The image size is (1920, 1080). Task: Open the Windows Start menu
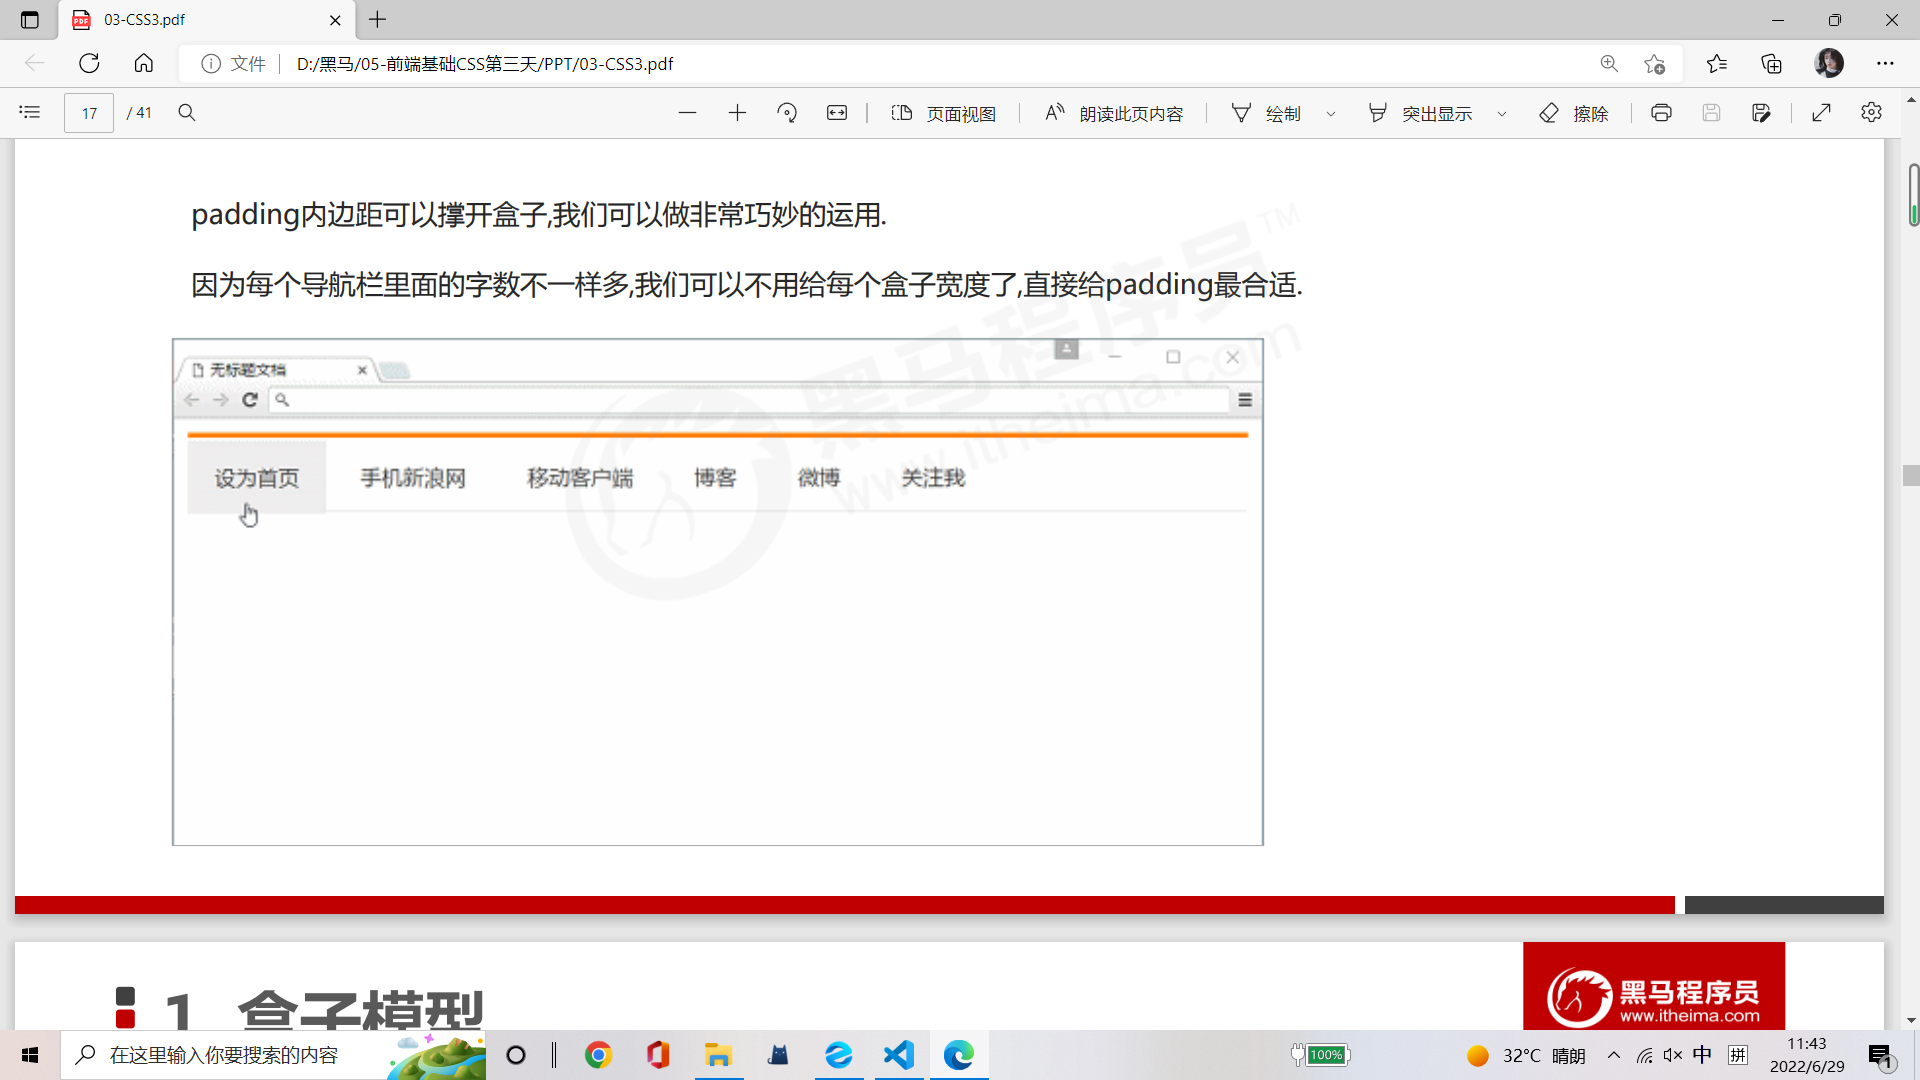pyautogui.click(x=30, y=1055)
